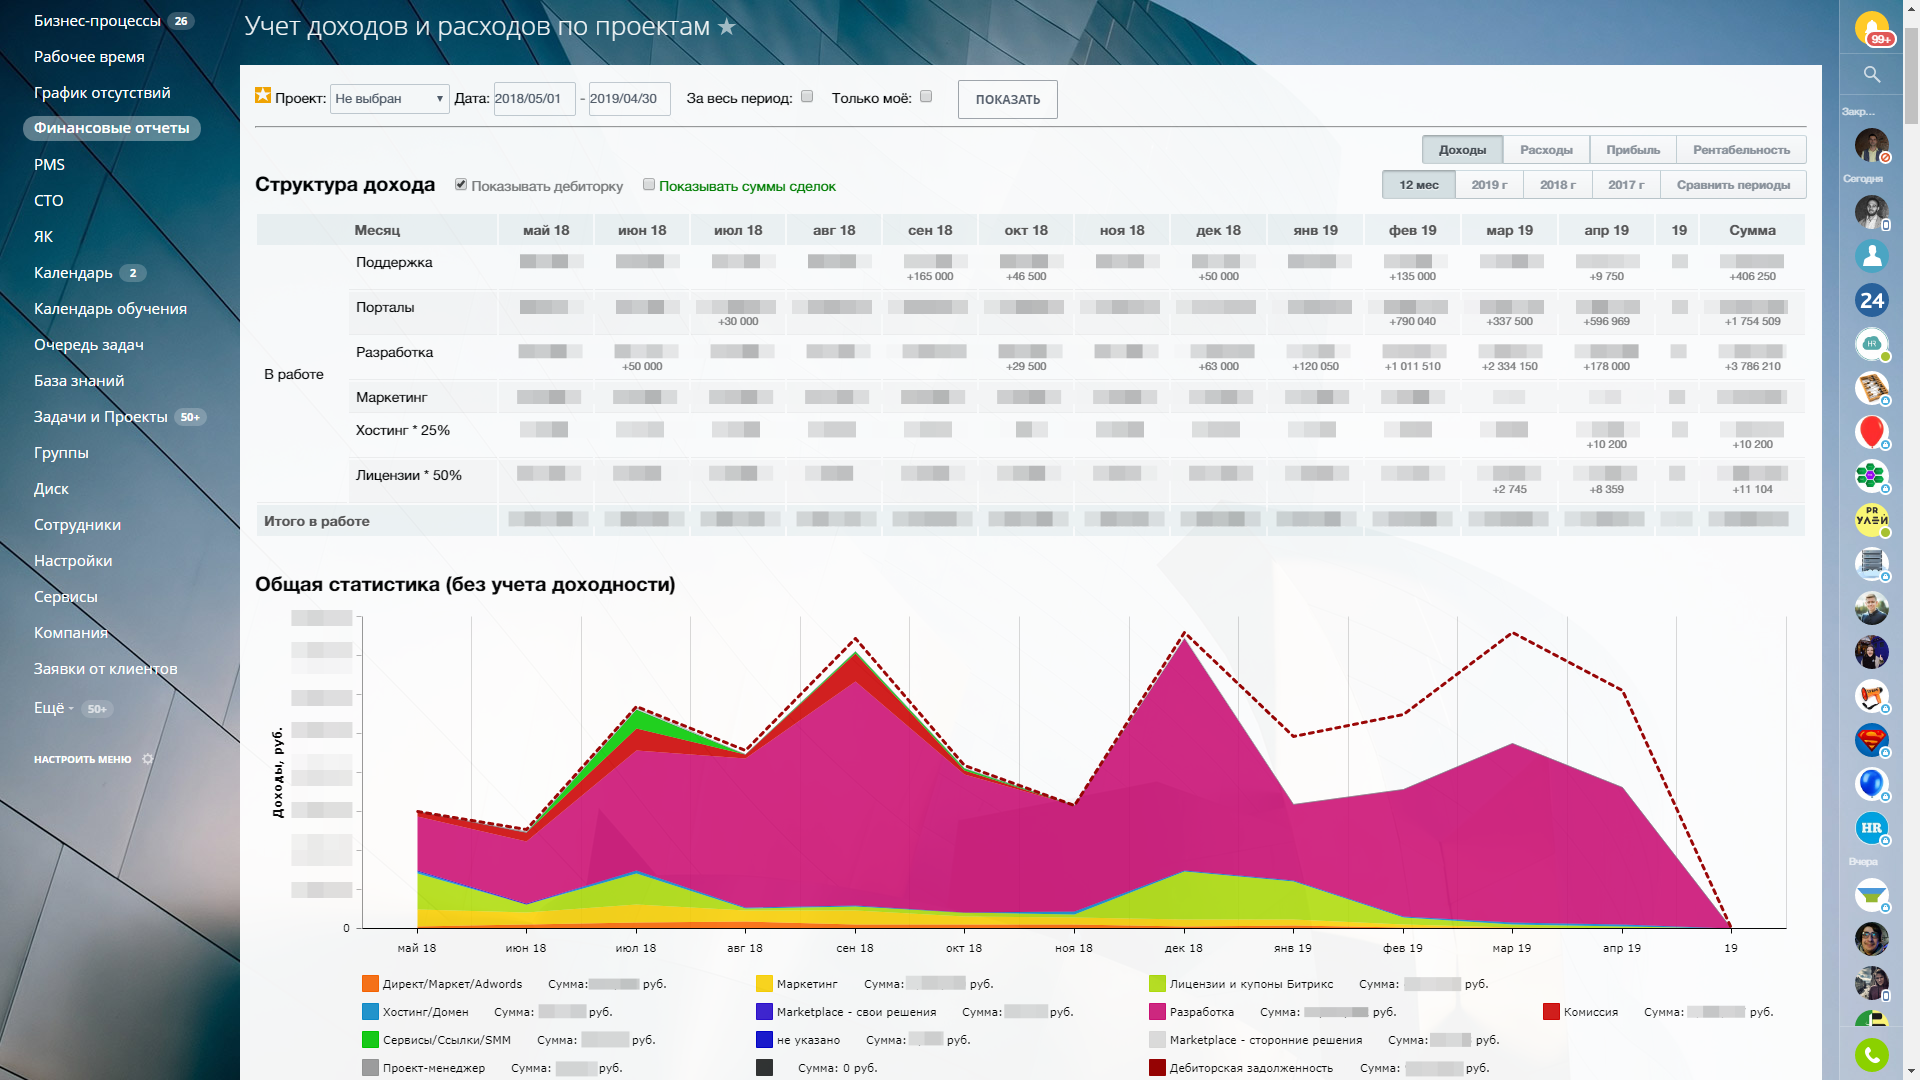Click the PMS menu item
The image size is (1920, 1080).
49,165
